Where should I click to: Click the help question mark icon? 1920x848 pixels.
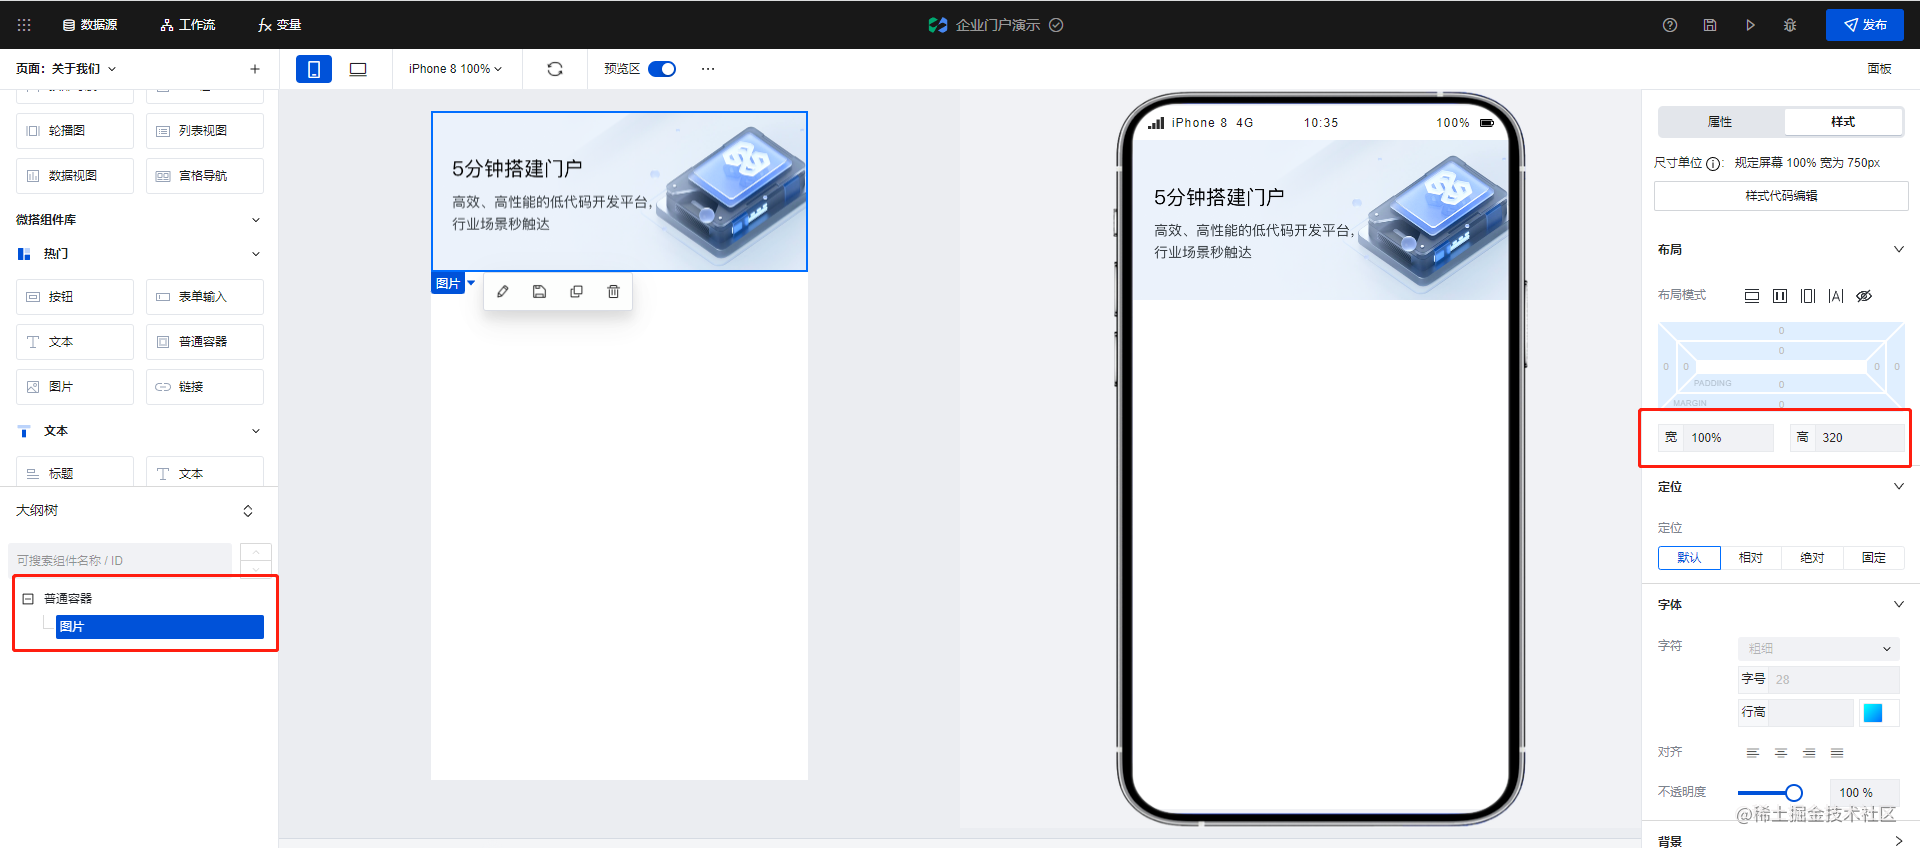click(1670, 25)
